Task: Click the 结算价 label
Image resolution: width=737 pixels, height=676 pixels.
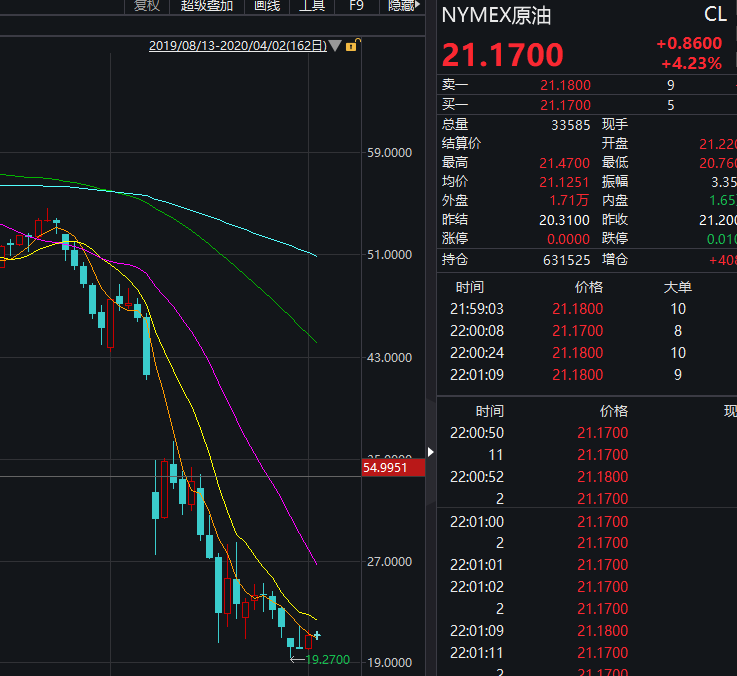Action: click(462, 143)
